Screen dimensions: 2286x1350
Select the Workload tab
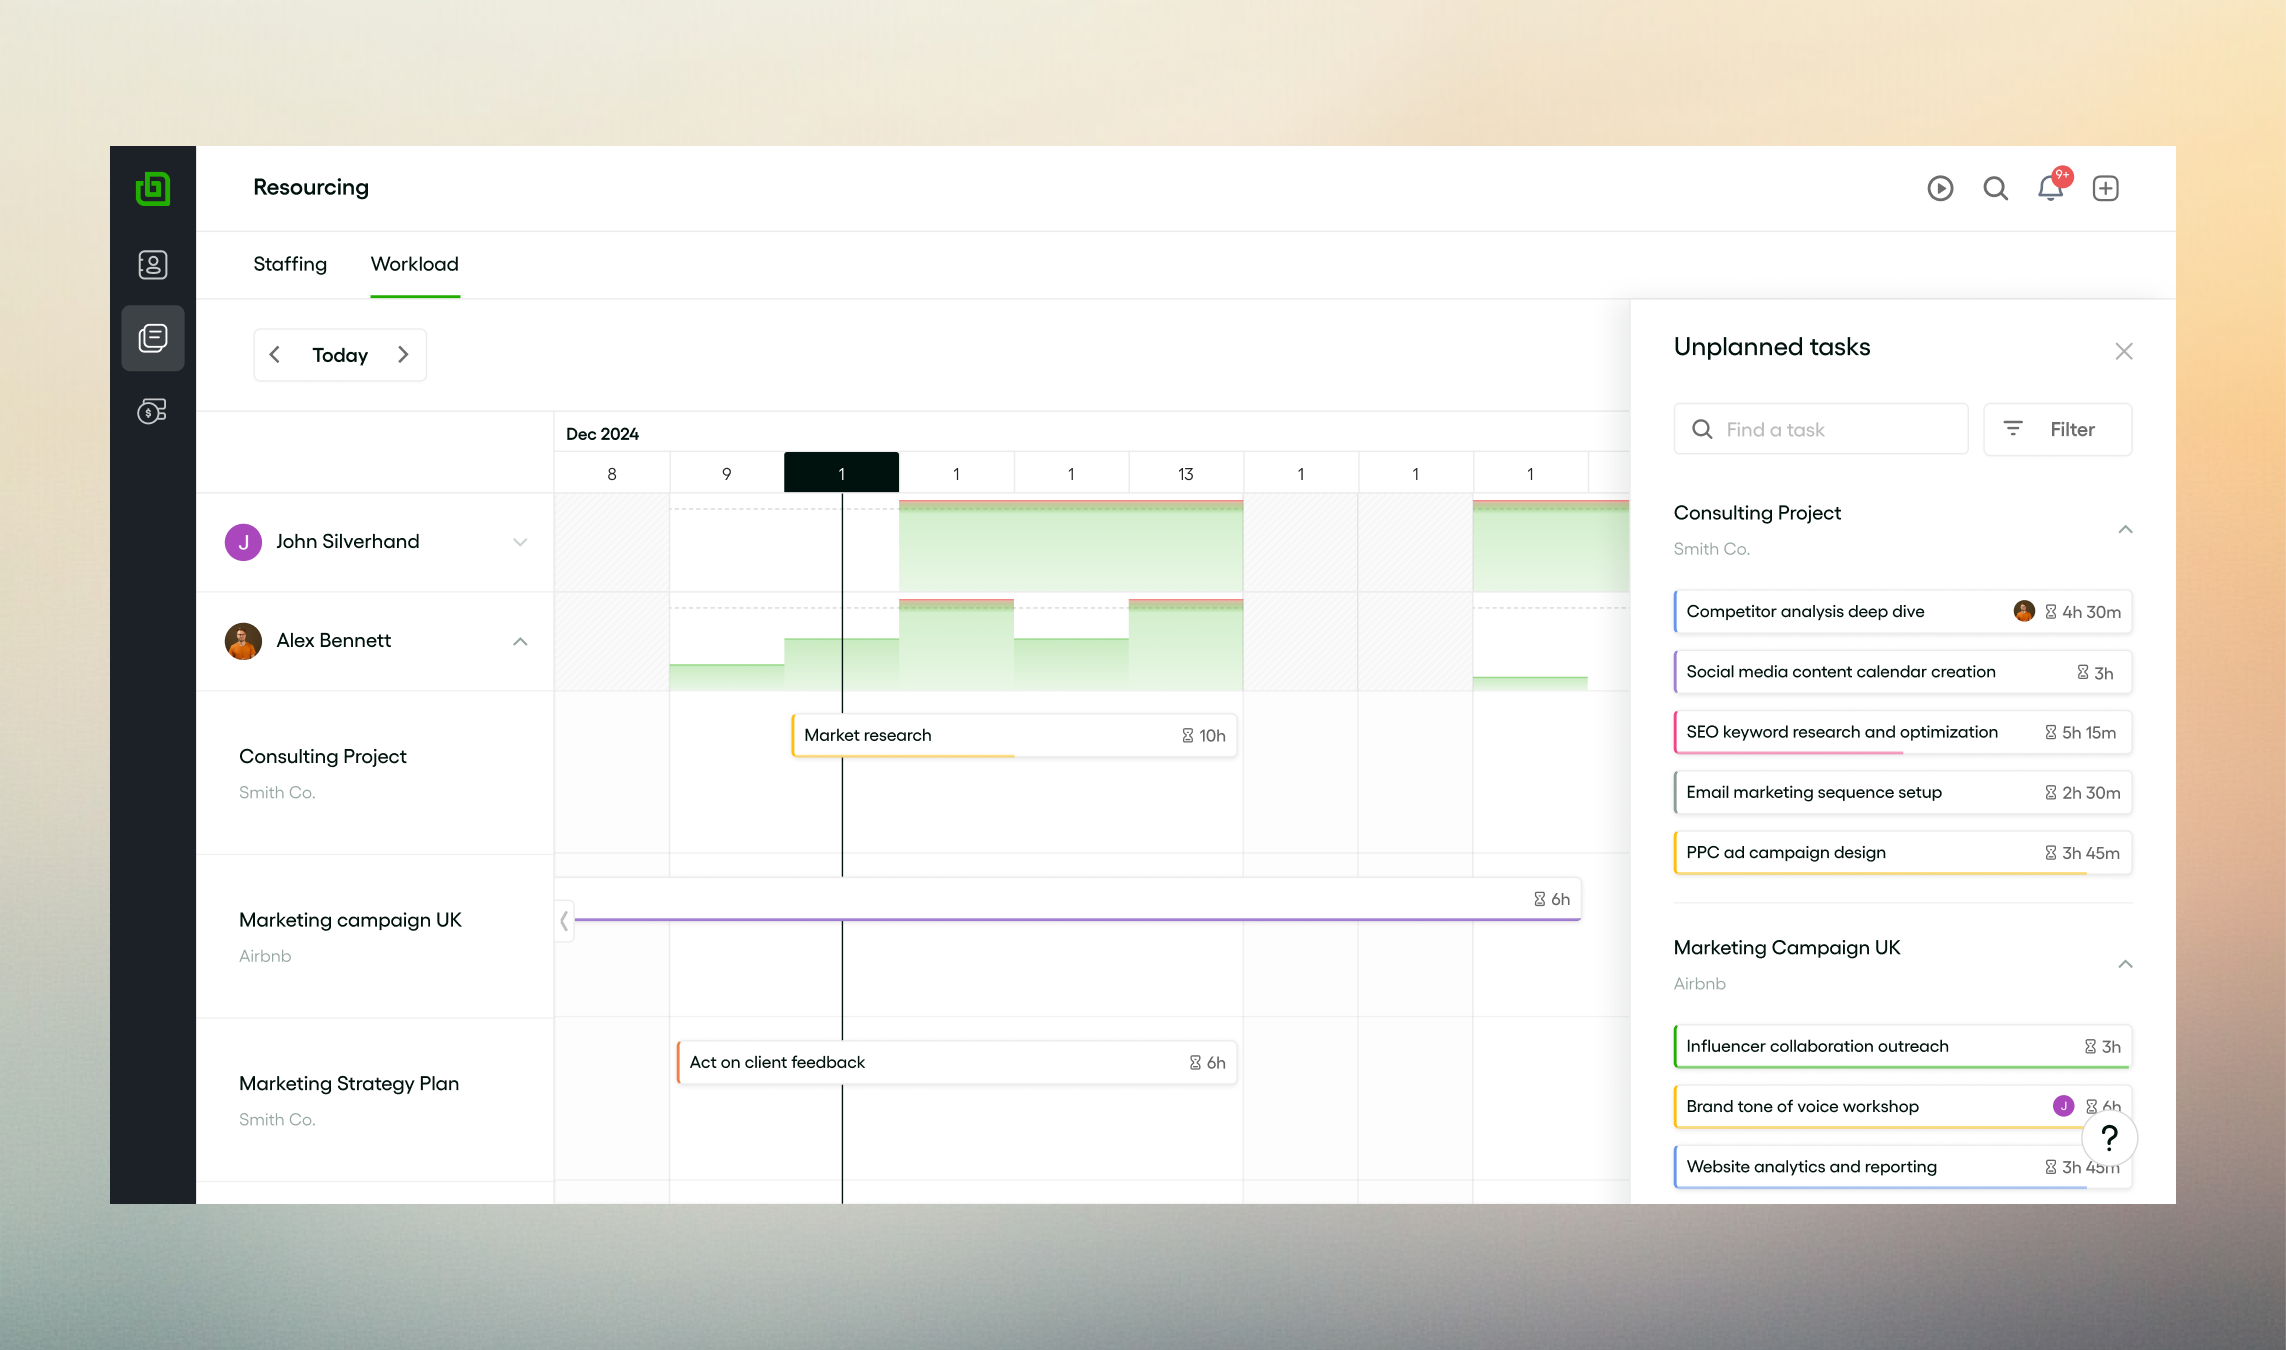pyautogui.click(x=414, y=264)
